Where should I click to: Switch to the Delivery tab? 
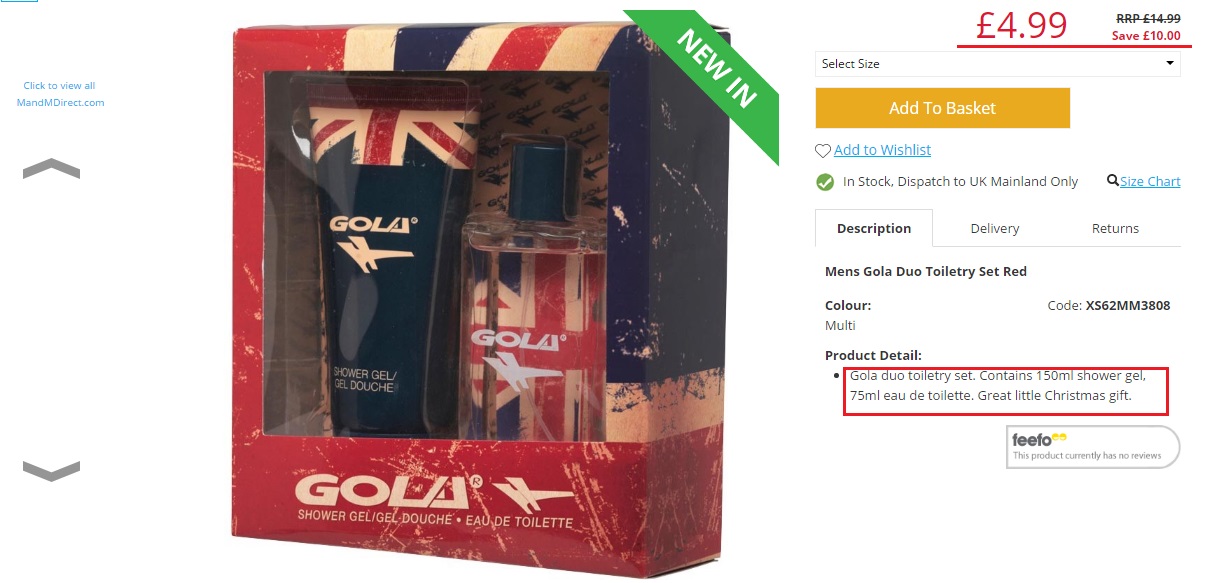[x=995, y=228]
